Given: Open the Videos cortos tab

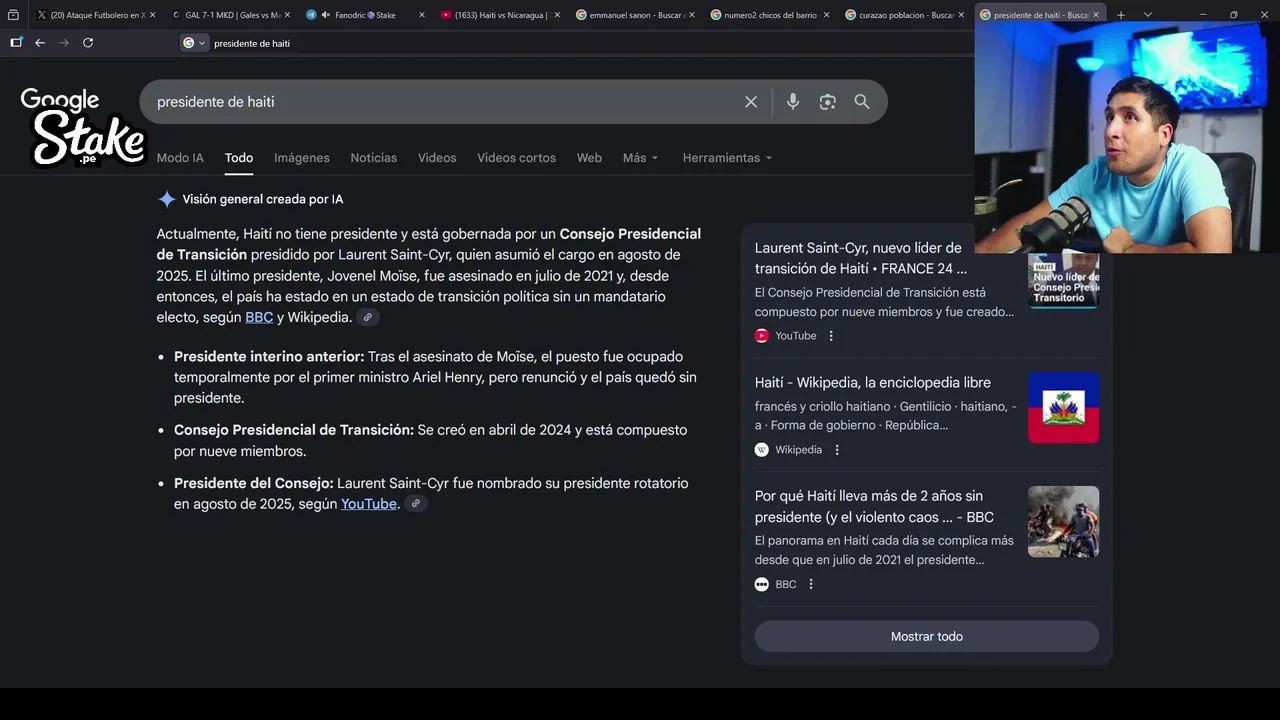Looking at the screenshot, I should point(516,158).
